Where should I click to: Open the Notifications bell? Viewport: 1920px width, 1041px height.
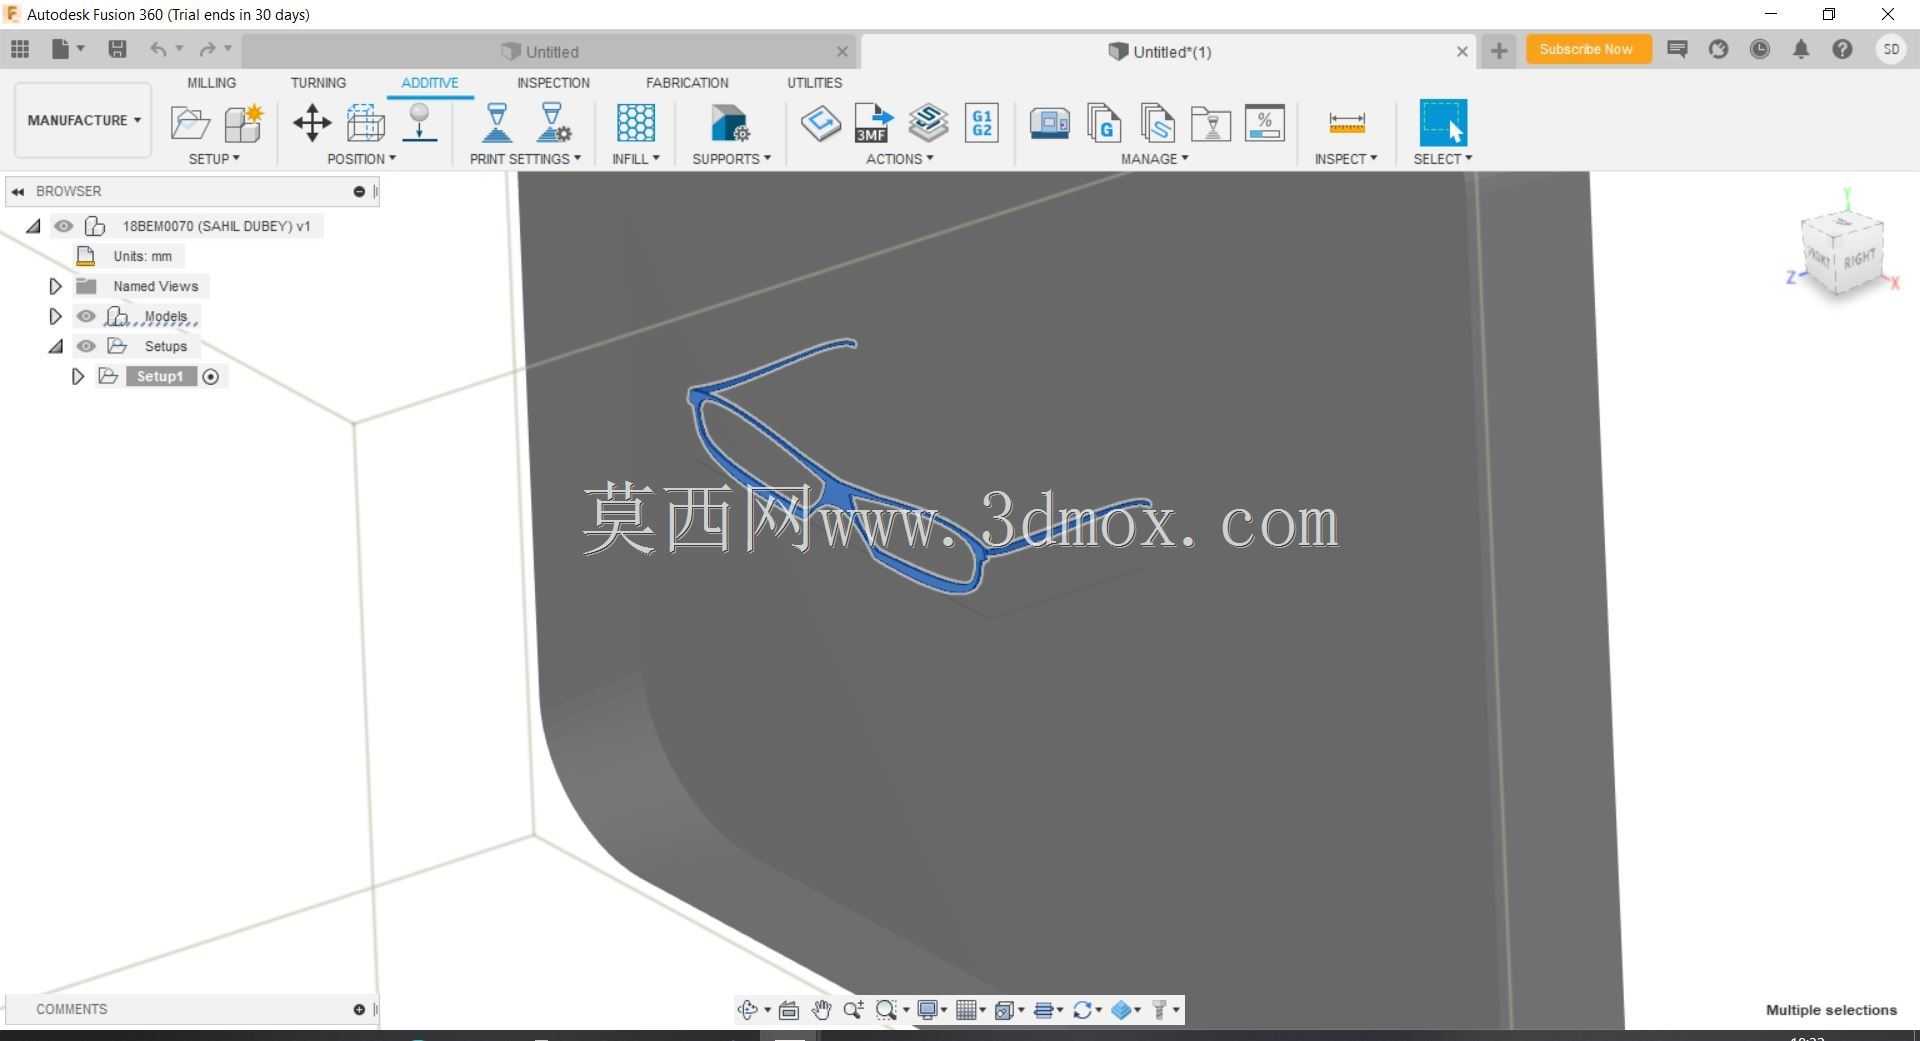click(x=1801, y=49)
